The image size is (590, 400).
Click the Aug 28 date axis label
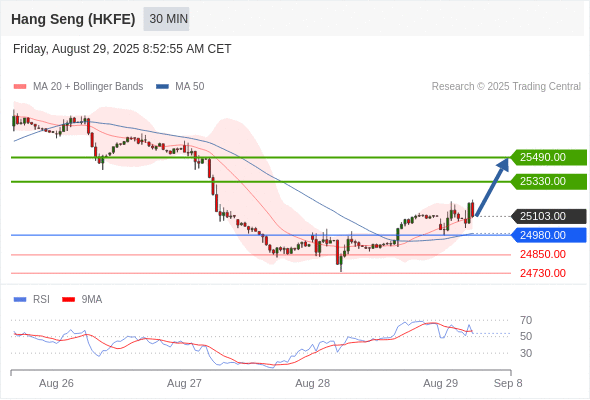click(x=312, y=383)
